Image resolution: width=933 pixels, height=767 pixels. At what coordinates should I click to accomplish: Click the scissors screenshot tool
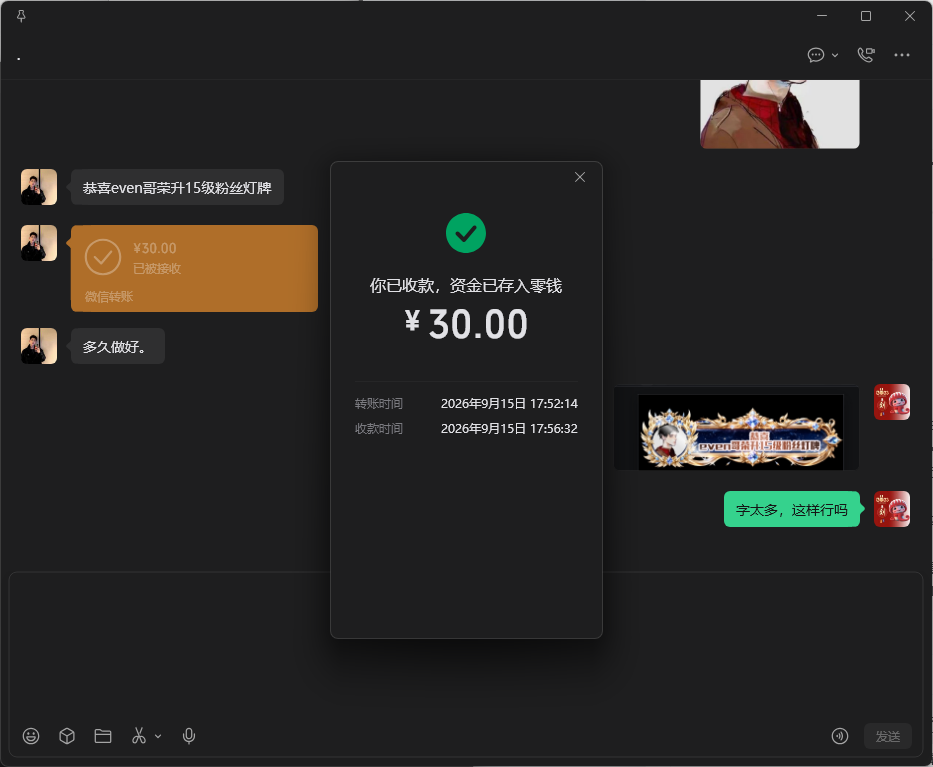[139, 736]
